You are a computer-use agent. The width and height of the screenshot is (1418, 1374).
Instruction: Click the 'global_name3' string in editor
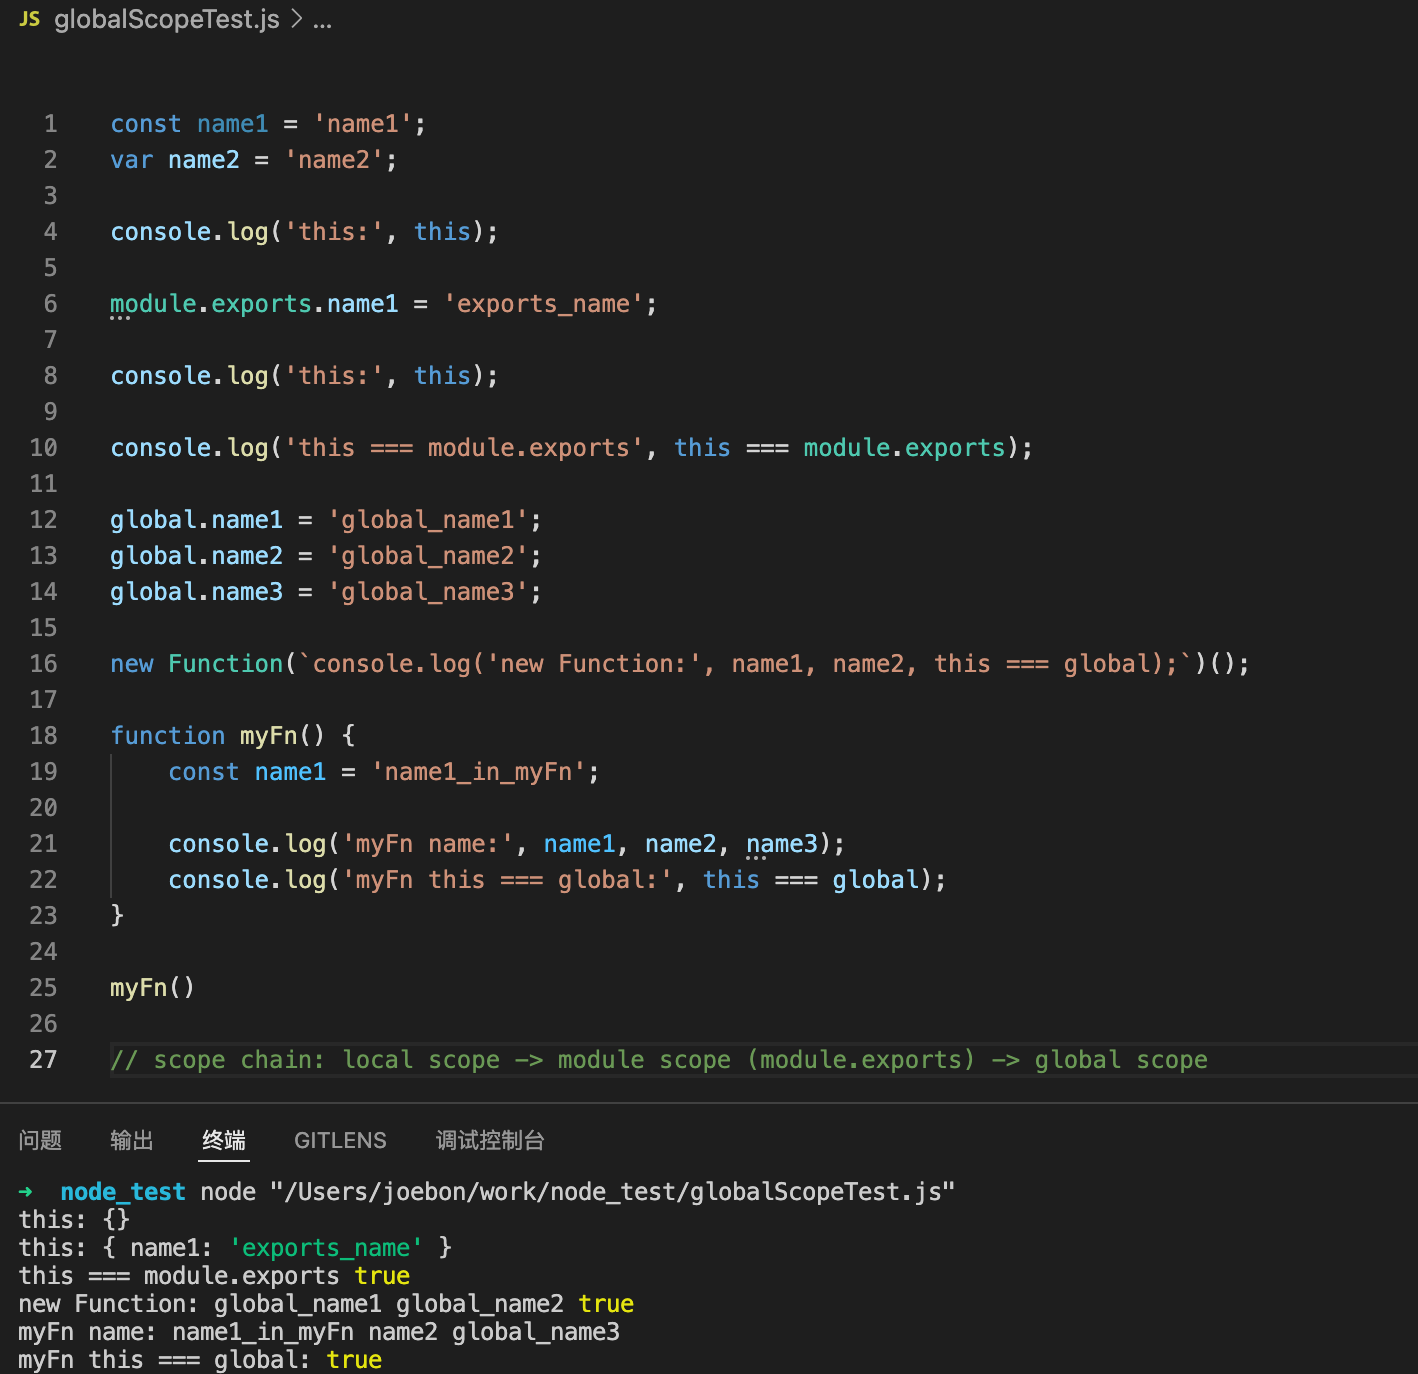pyautogui.click(x=428, y=592)
